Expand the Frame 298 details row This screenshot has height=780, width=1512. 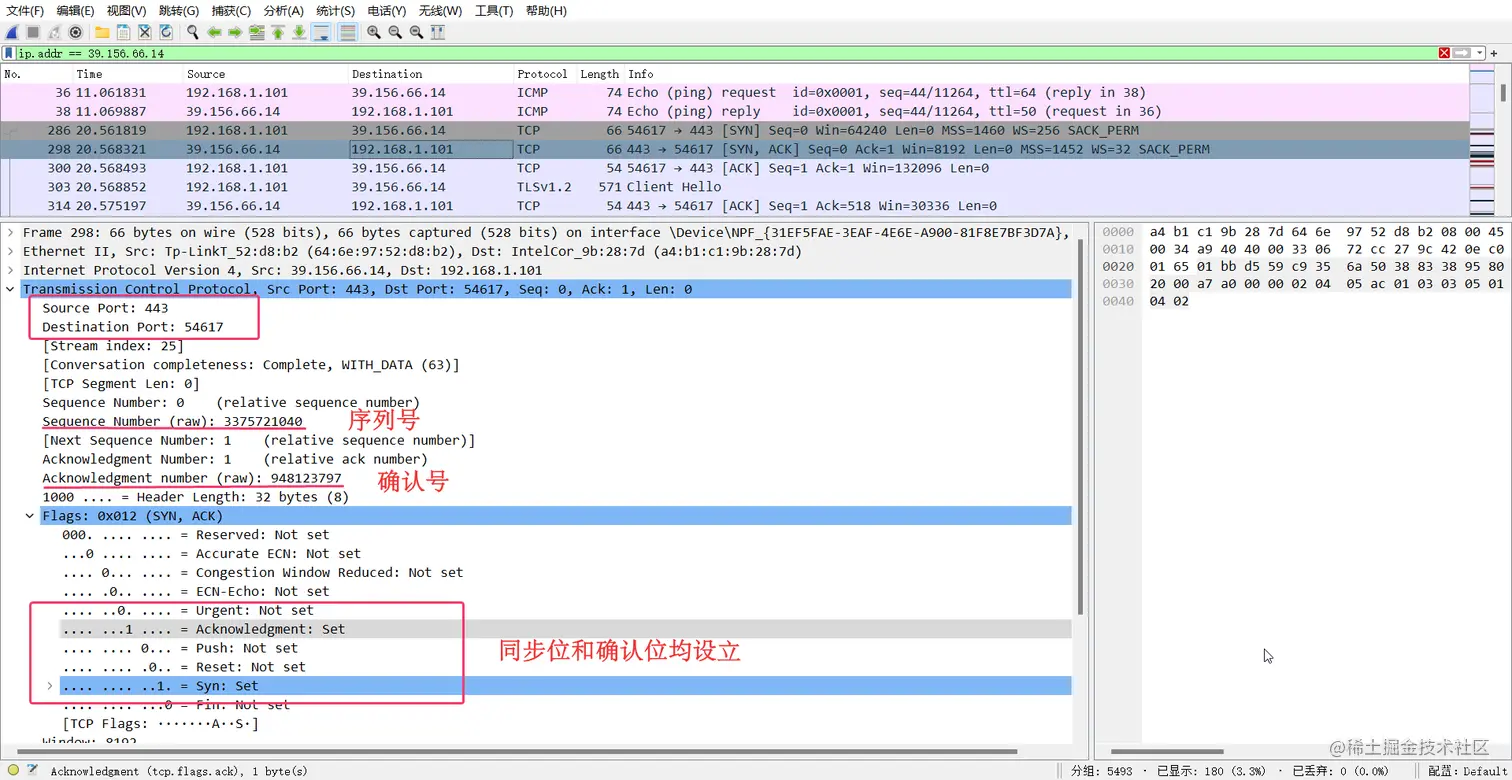[x=11, y=232]
